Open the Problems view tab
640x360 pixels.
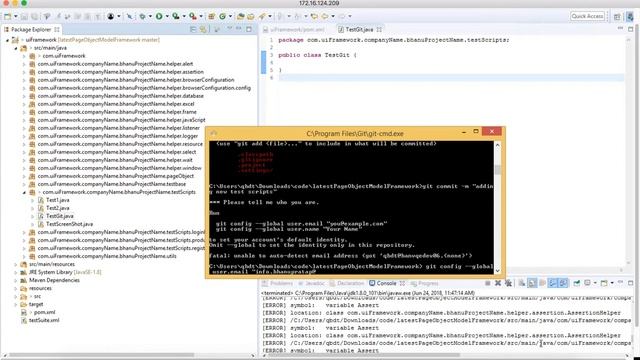point(278,283)
